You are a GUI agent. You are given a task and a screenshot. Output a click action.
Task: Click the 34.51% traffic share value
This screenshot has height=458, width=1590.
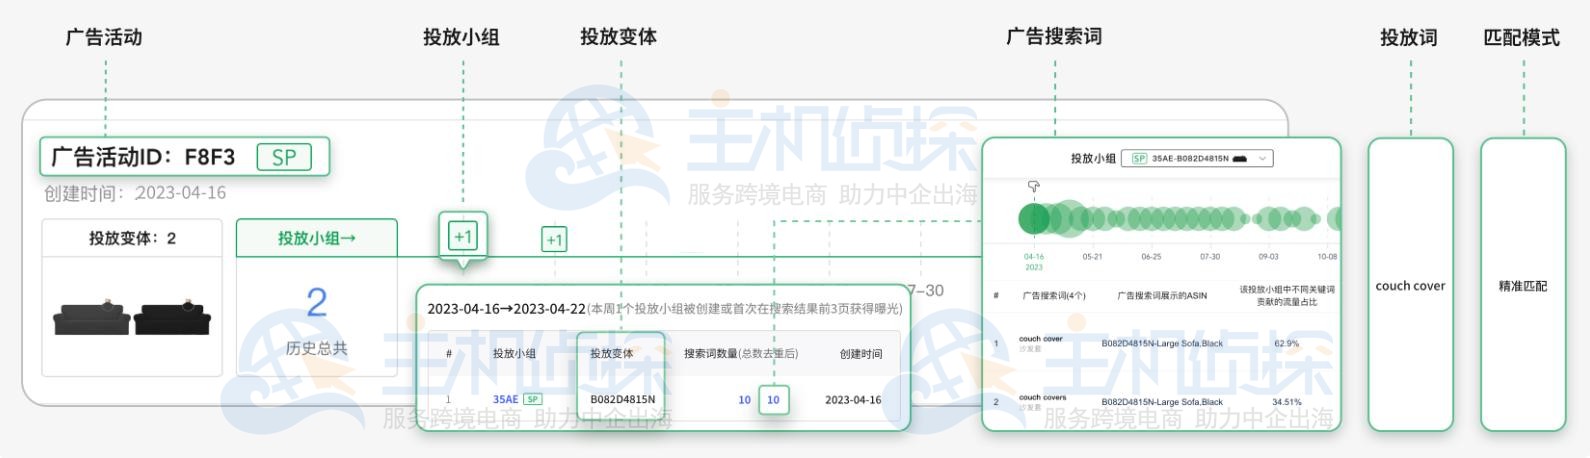coord(1287,402)
